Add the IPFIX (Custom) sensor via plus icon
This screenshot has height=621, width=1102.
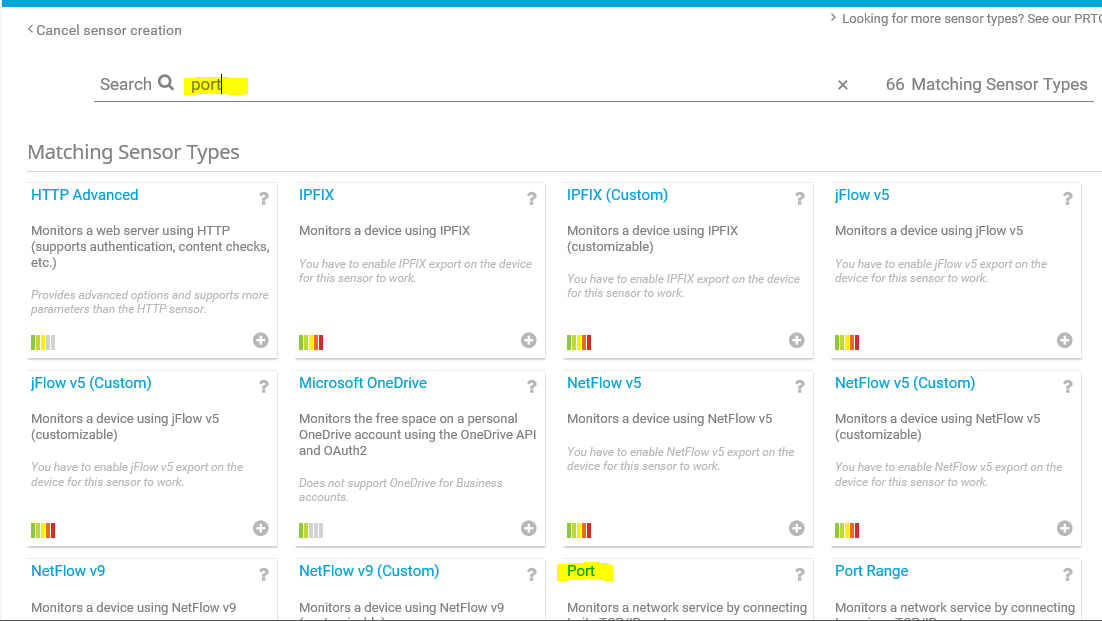796,340
